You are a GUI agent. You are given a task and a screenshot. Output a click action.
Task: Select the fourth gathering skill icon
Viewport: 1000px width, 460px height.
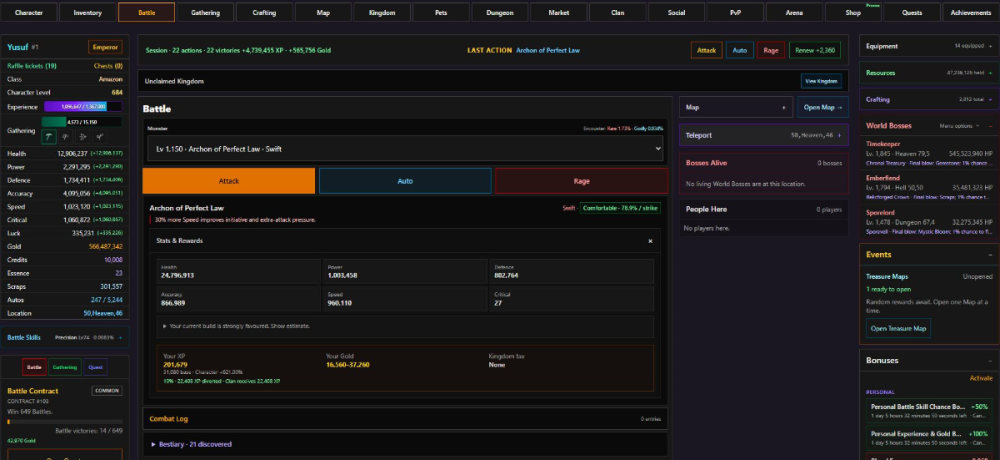(99, 137)
